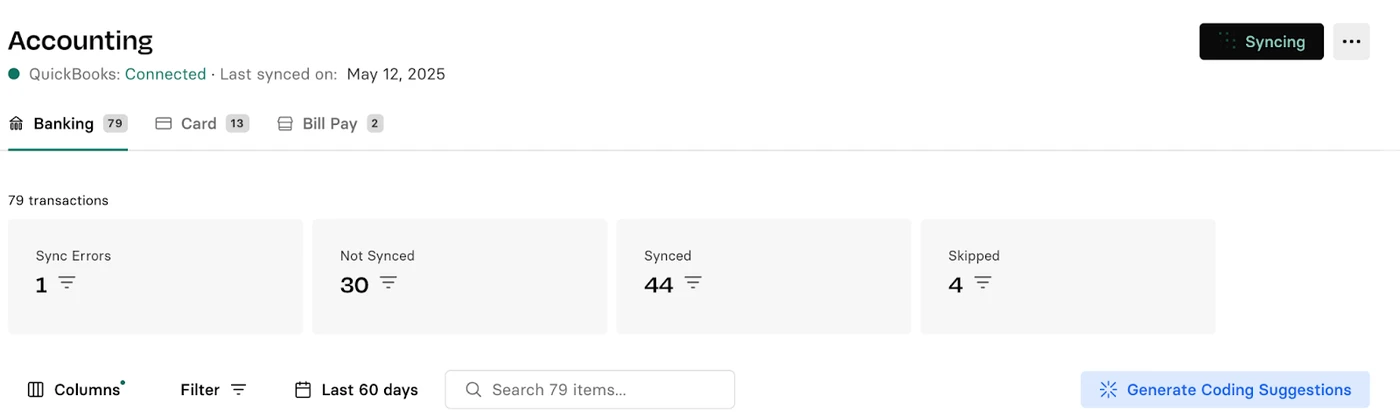Switch to the Card tab
The image size is (1400, 417).
click(x=202, y=124)
